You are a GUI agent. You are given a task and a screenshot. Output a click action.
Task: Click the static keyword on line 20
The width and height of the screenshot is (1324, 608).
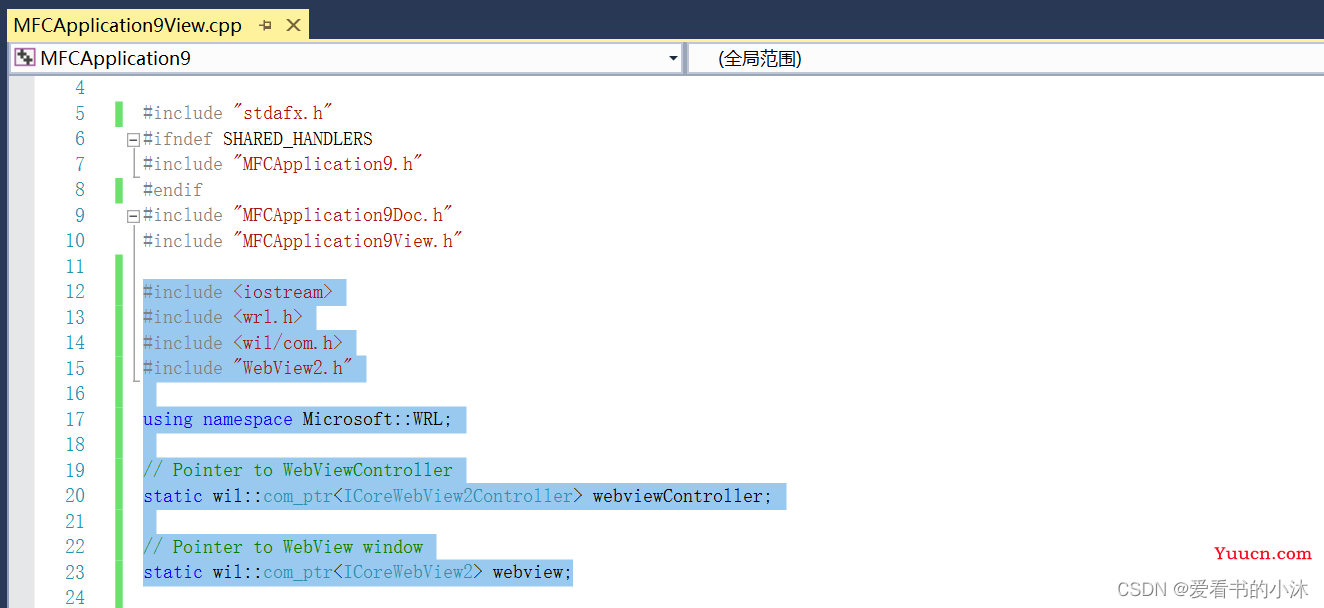[x=172, y=496]
